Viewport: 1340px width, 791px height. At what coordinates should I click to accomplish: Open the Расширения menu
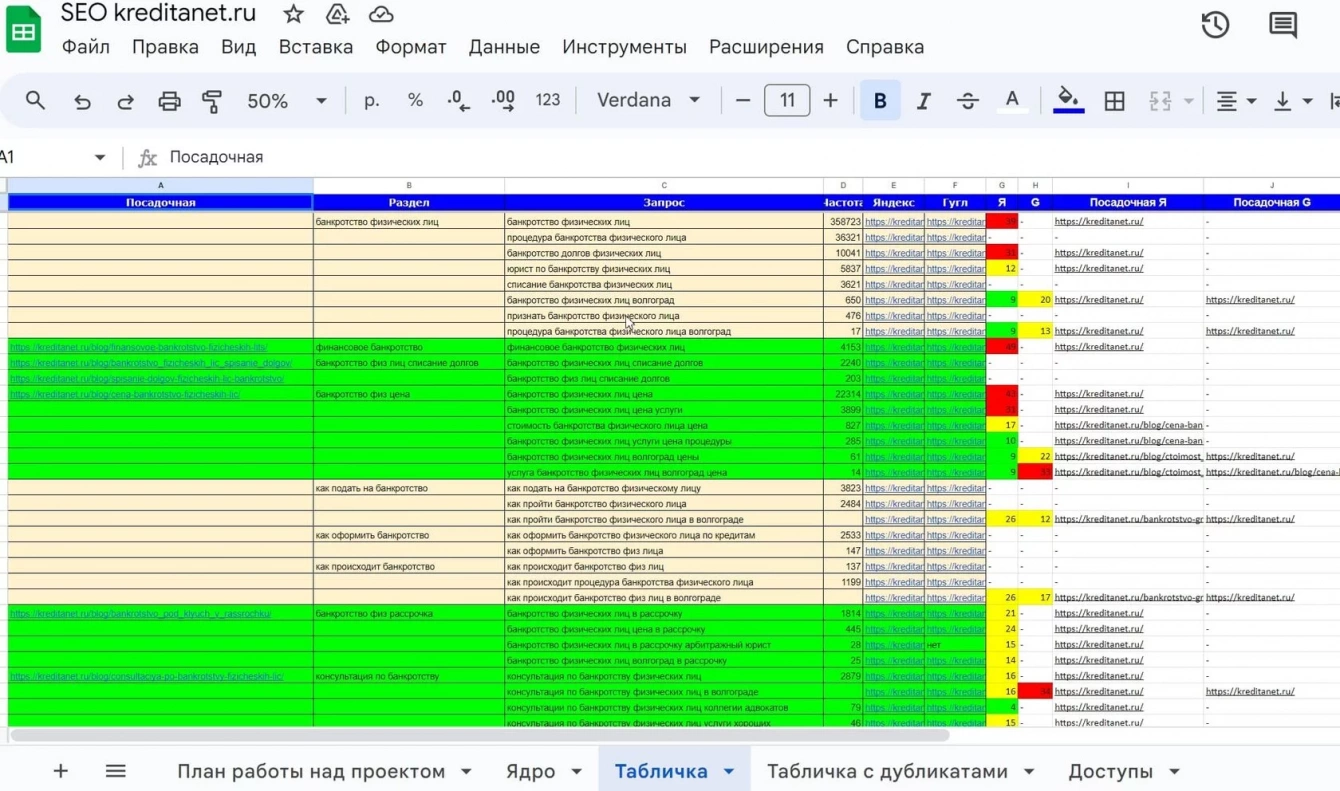(766, 47)
